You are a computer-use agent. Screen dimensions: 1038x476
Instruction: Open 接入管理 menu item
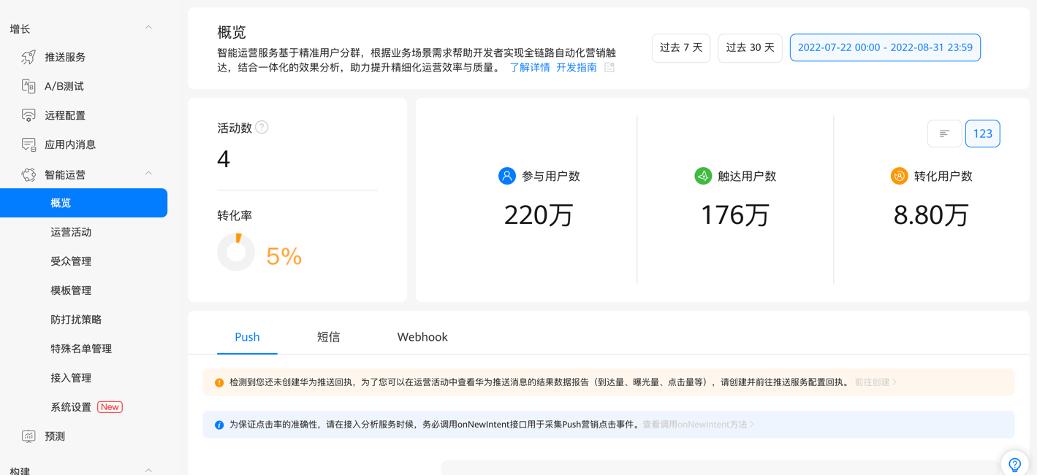tap(71, 378)
